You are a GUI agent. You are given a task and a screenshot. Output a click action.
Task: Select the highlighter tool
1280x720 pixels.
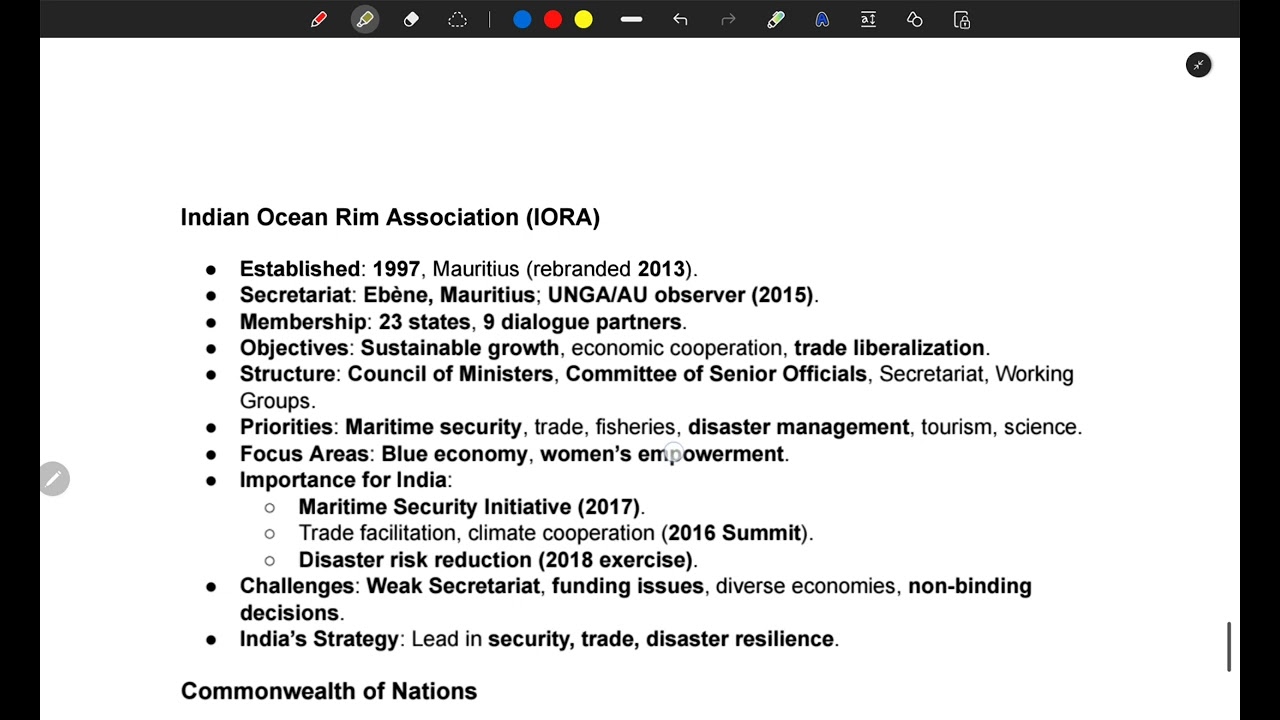coord(365,19)
